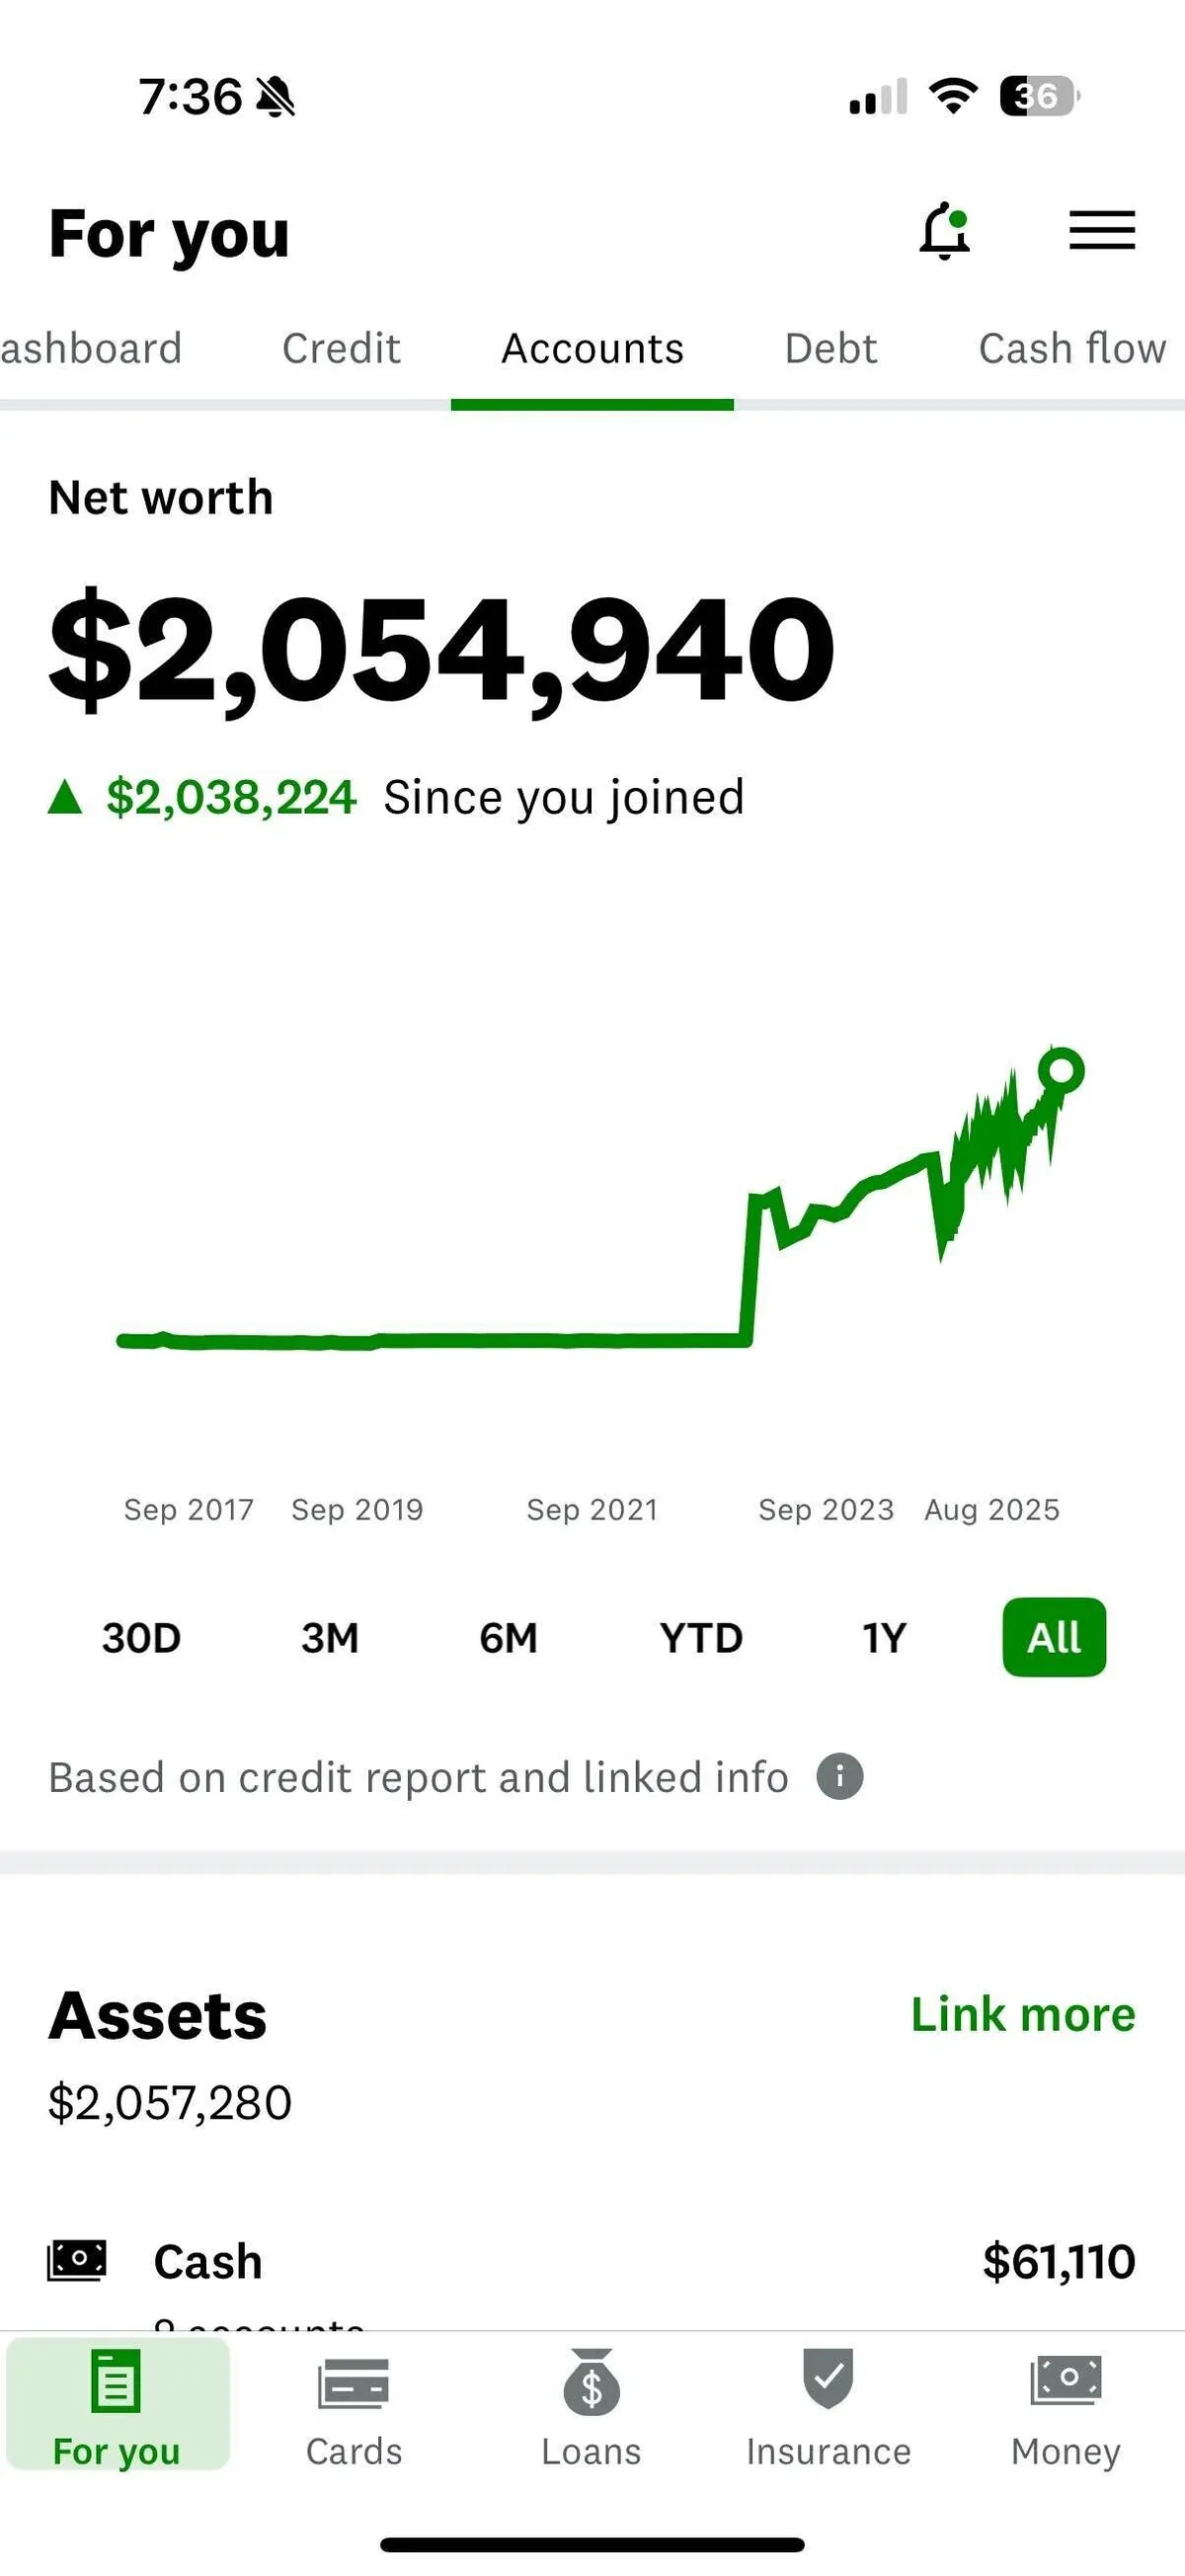This screenshot has width=1185, height=2576.
Task: Select the 3M time range
Action: [x=330, y=1638]
